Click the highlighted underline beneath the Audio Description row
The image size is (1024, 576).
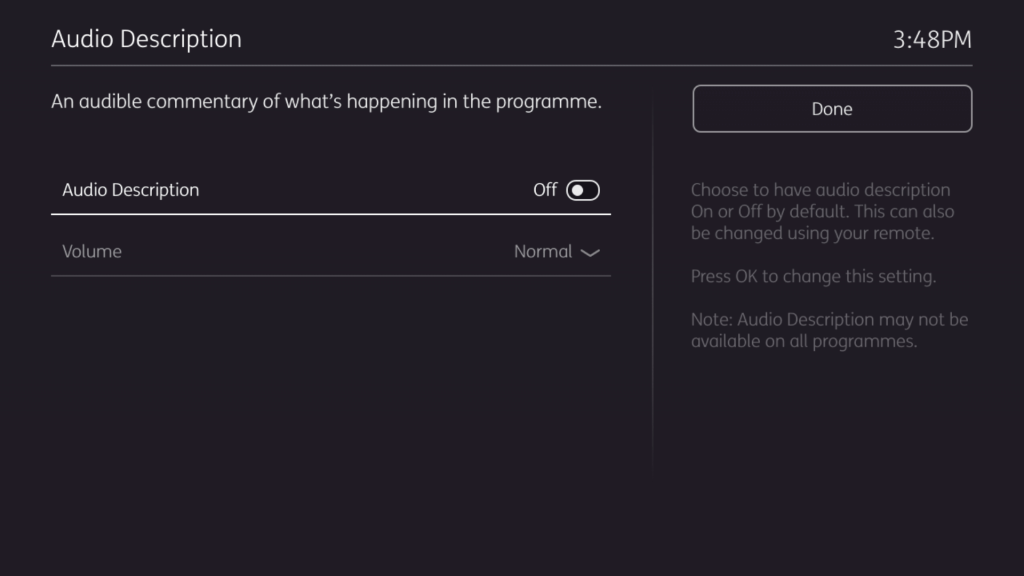coord(330,214)
